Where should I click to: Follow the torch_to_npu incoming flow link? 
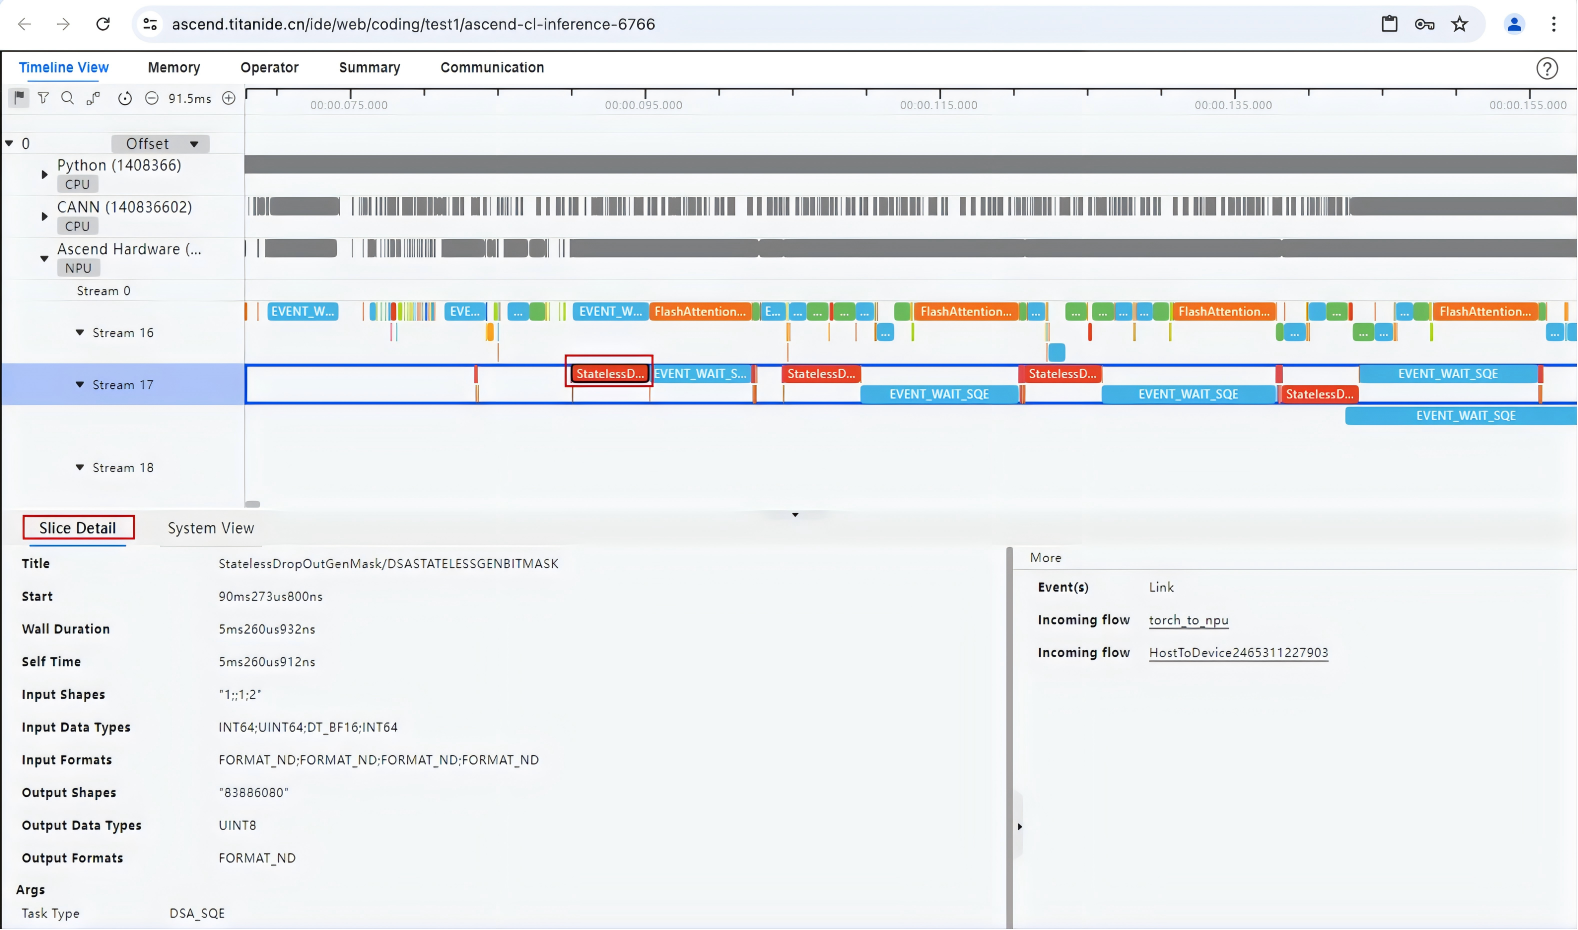tap(1188, 620)
